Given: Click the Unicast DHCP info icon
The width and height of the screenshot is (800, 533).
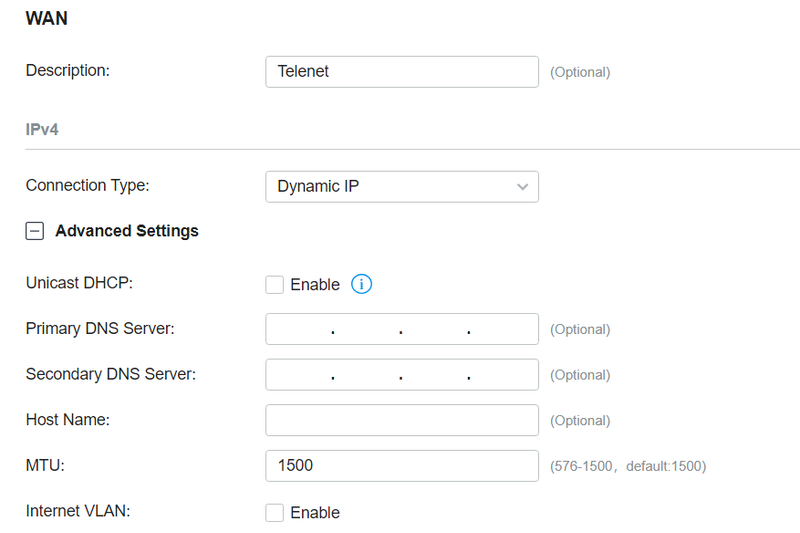Looking at the screenshot, I should 362,285.
